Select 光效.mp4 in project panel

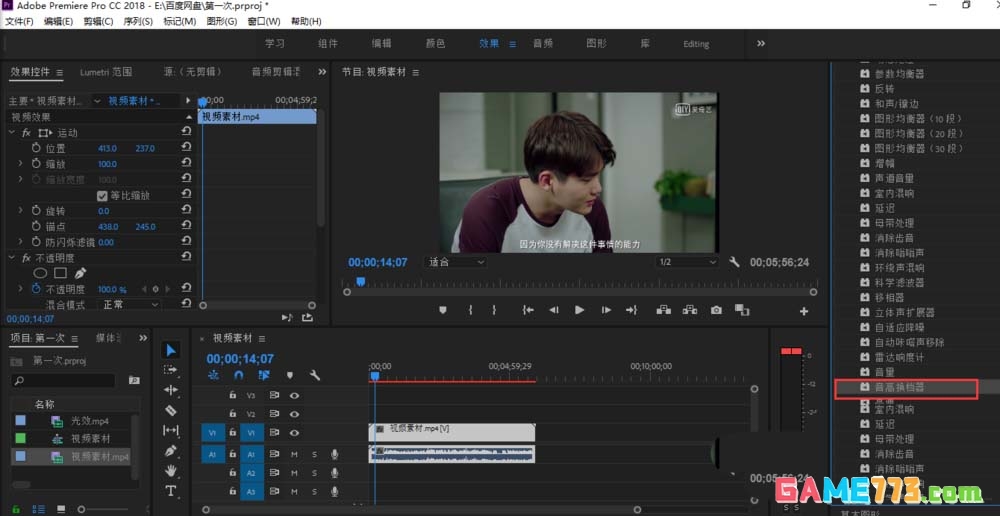click(x=90, y=421)
